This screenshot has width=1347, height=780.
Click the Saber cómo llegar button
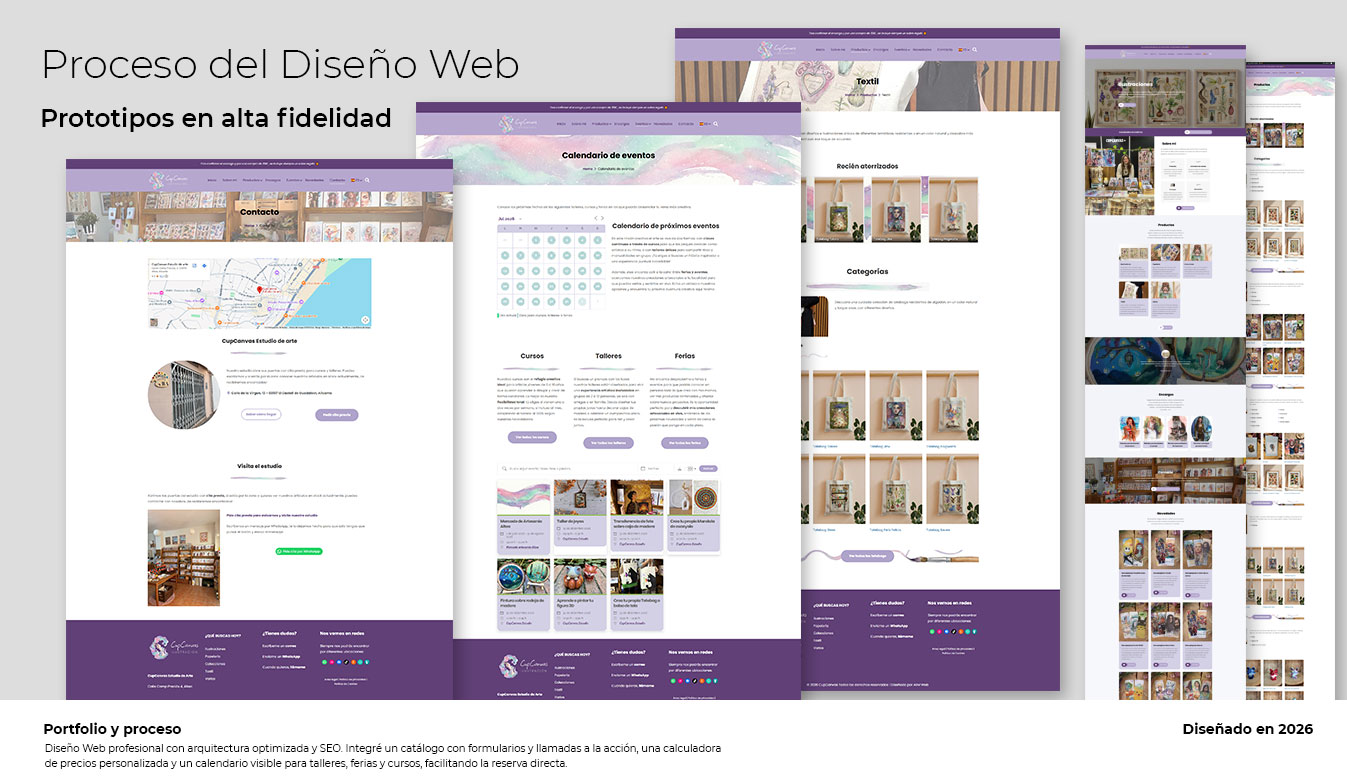pos(260,414)
